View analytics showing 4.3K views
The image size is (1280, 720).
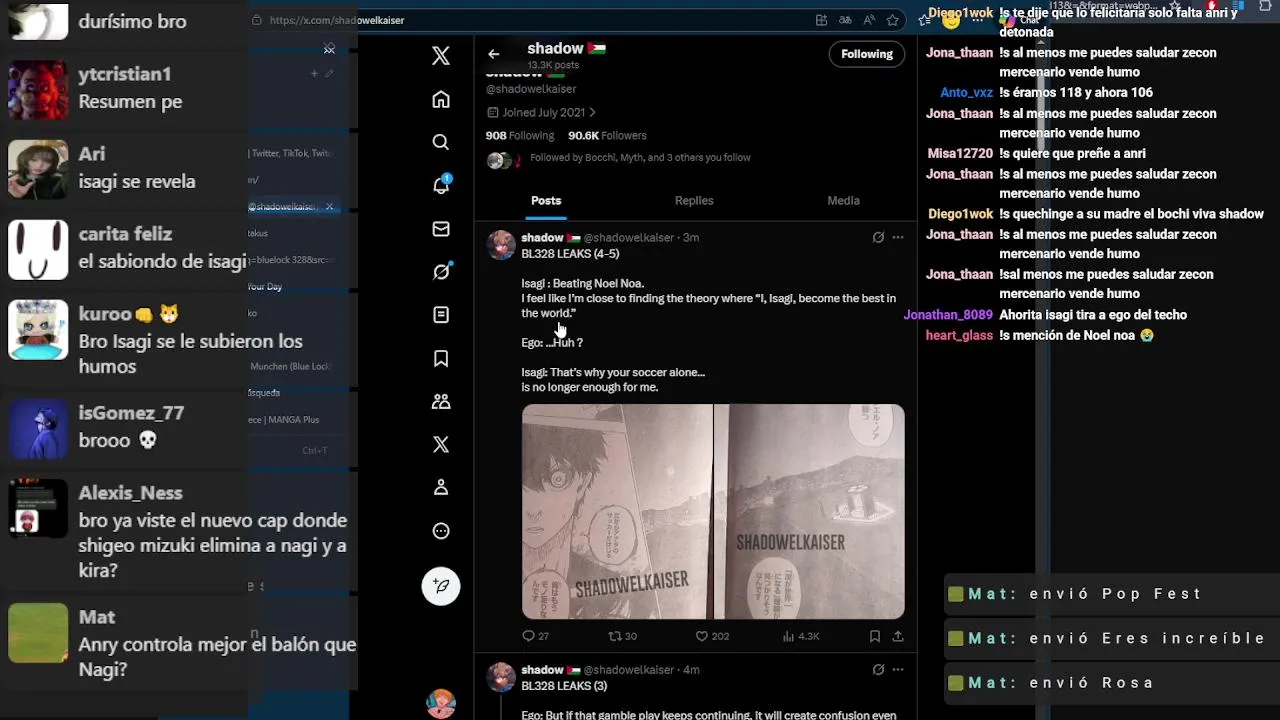tap(801, 636)
